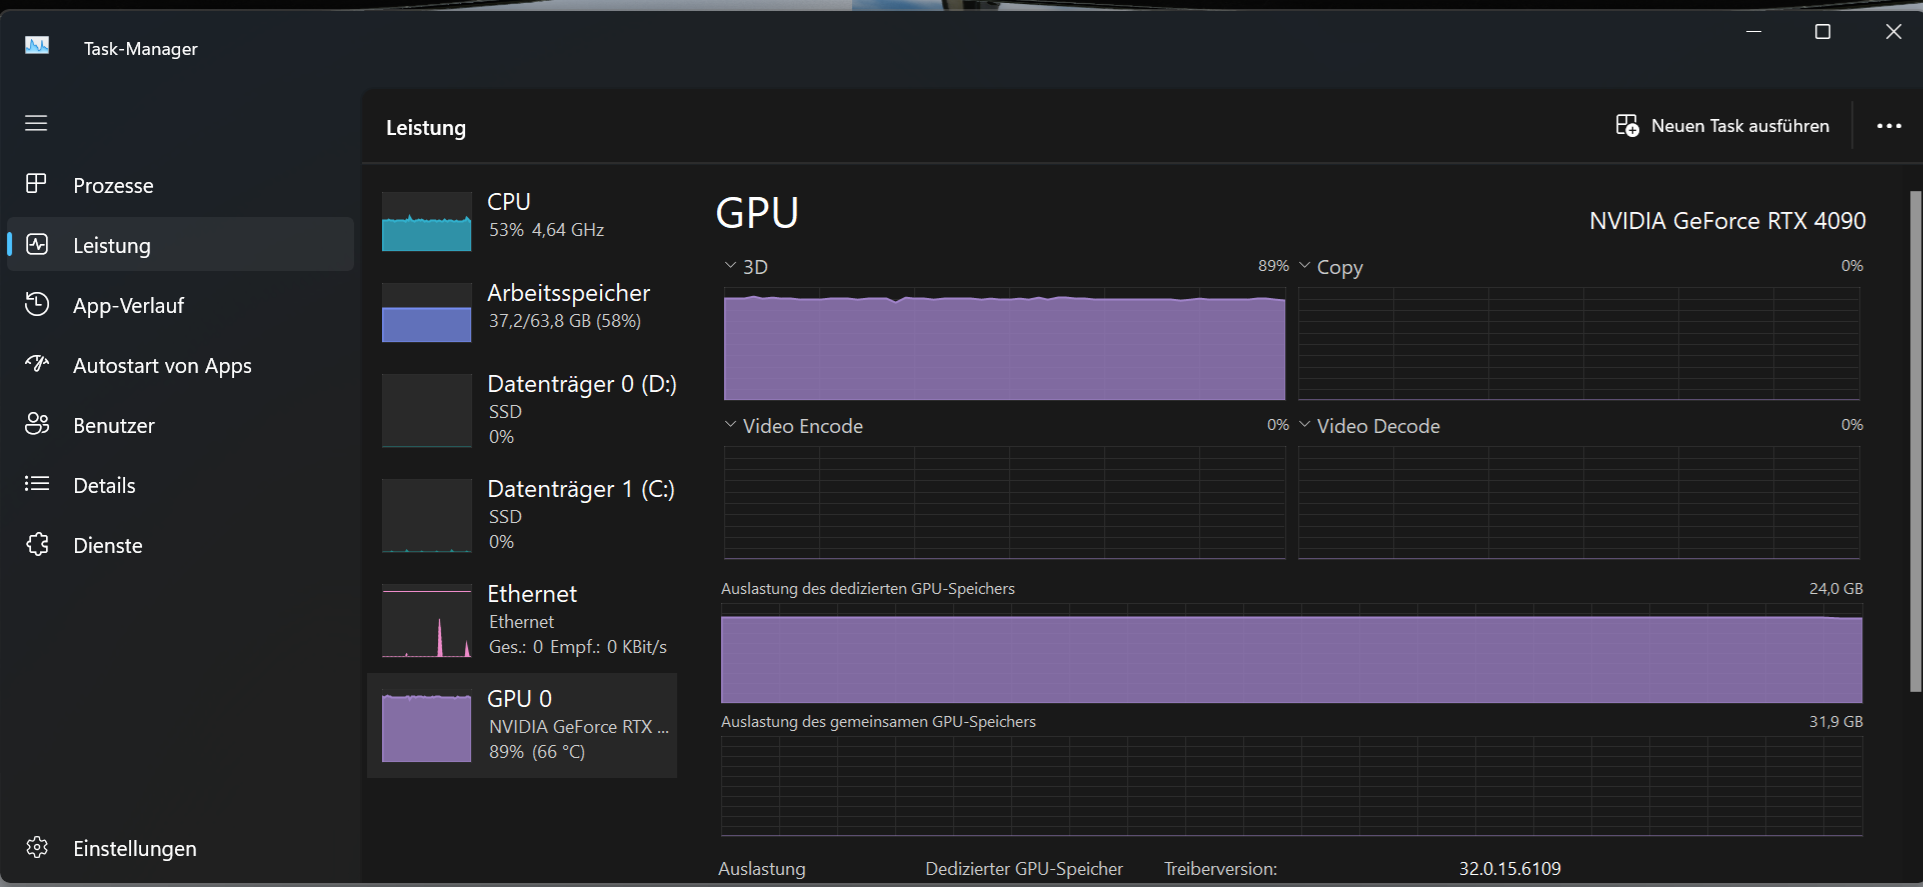1923x887 pixels.
Task: Select App-Verlauf in the sidebar
Action: [181, 305]
